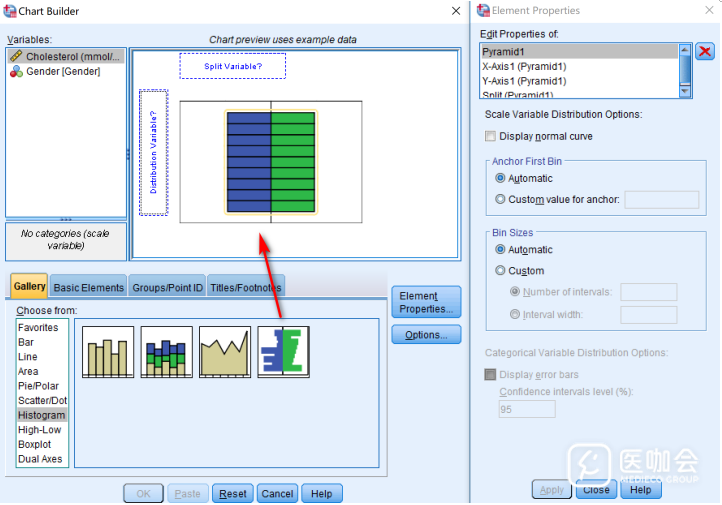Click the Custom value for anchor field
The image size is (722, 505).
pos(661,199)
